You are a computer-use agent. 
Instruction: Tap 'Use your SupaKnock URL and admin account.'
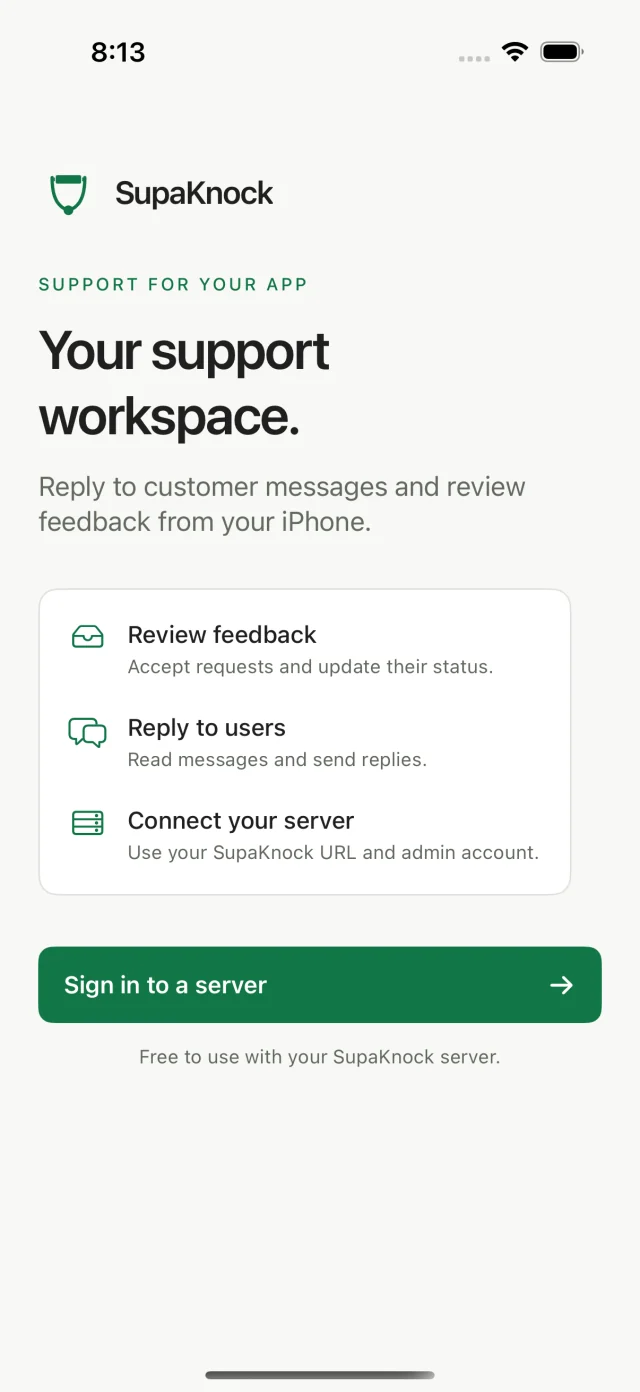point(333,853)
